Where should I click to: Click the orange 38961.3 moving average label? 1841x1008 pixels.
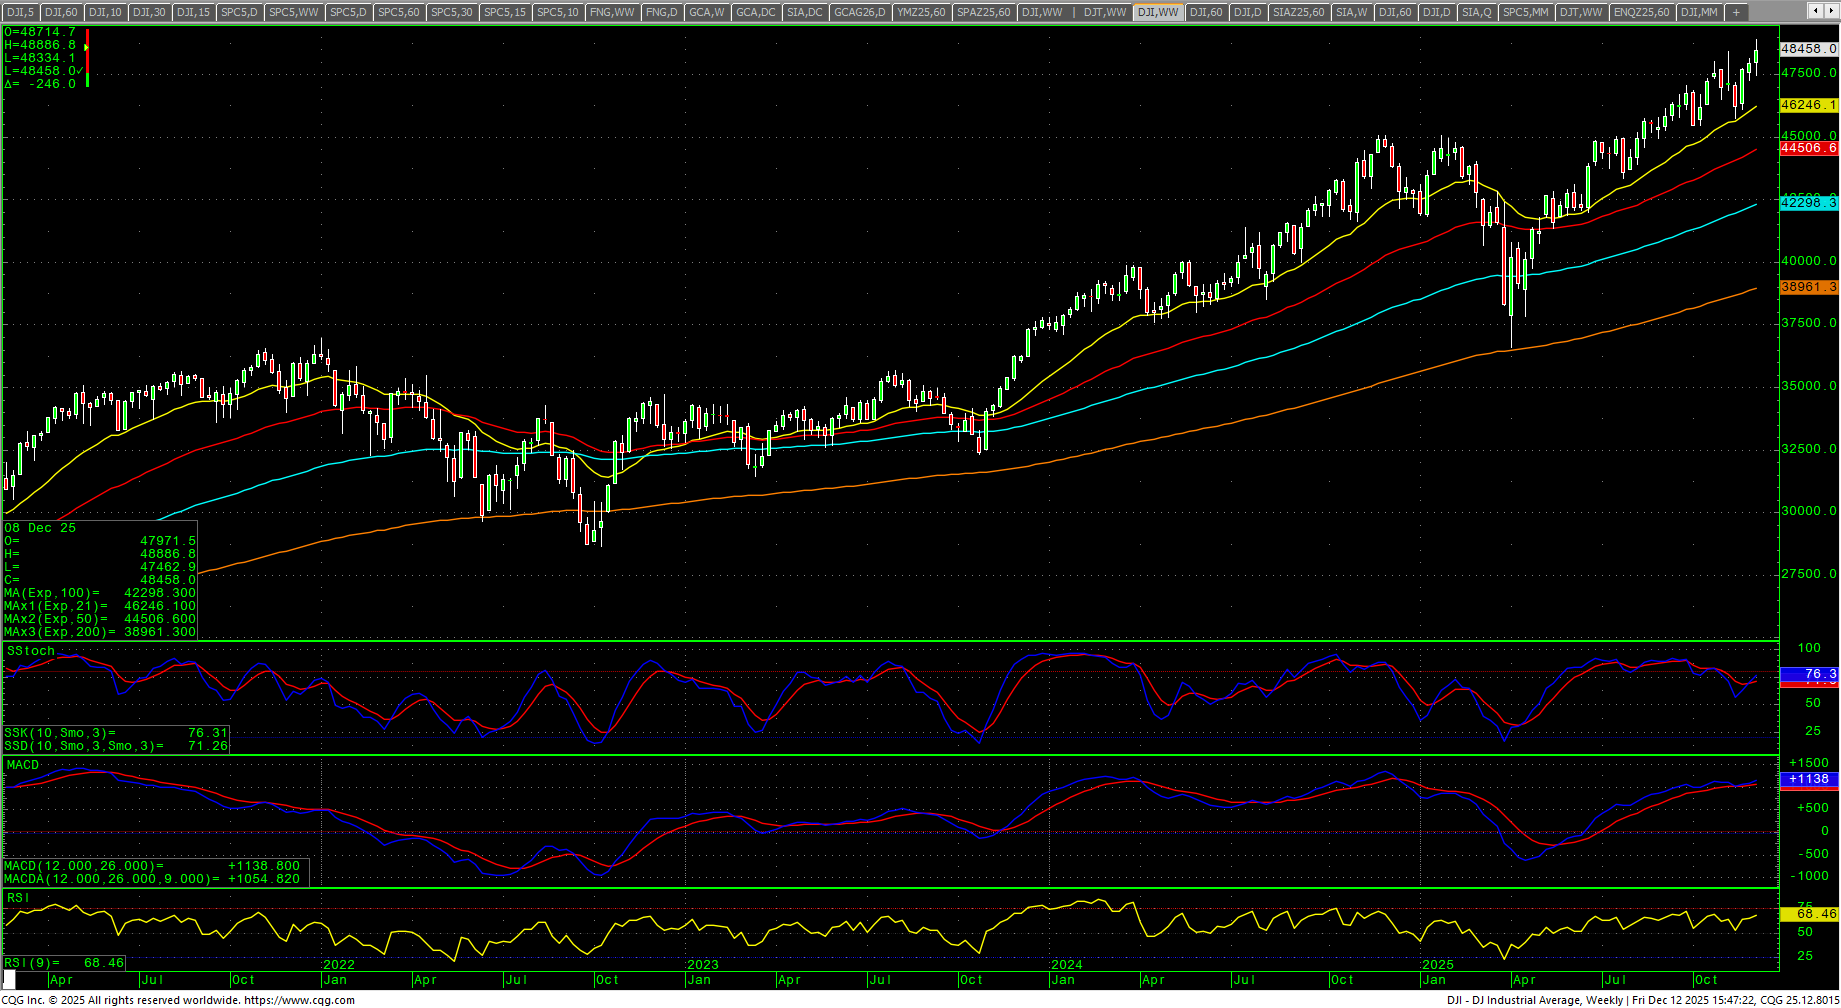coord(1809,287)
